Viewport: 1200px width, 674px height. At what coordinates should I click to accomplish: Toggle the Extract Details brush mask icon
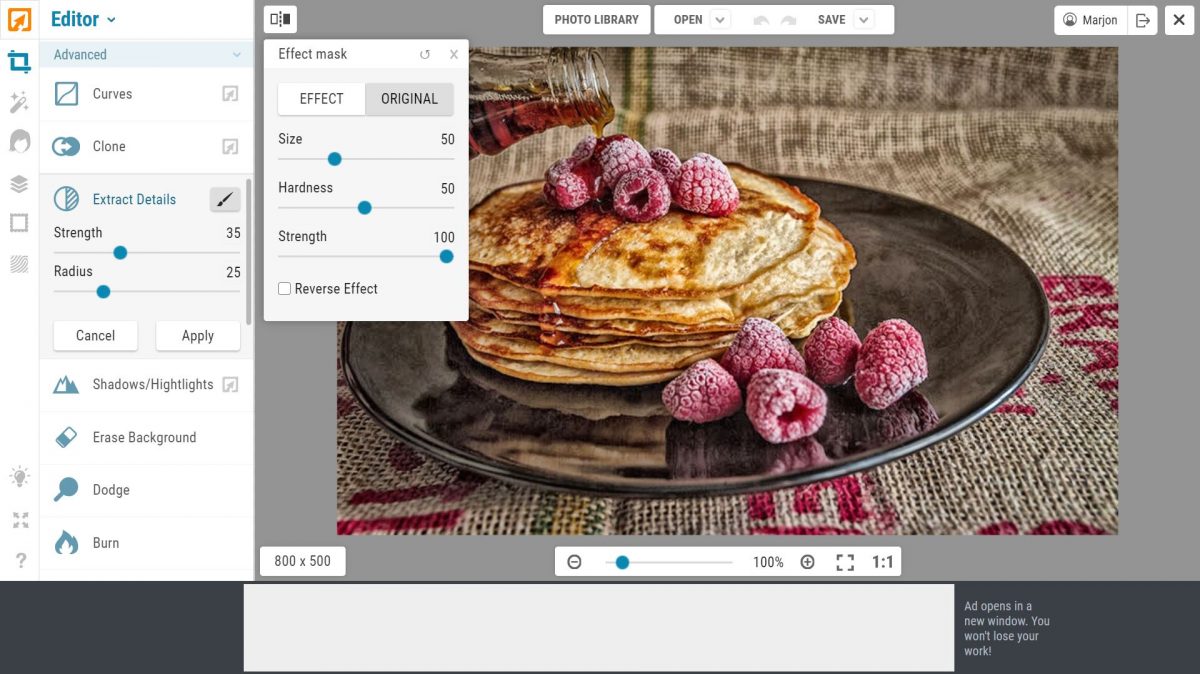tap(225, 199)
